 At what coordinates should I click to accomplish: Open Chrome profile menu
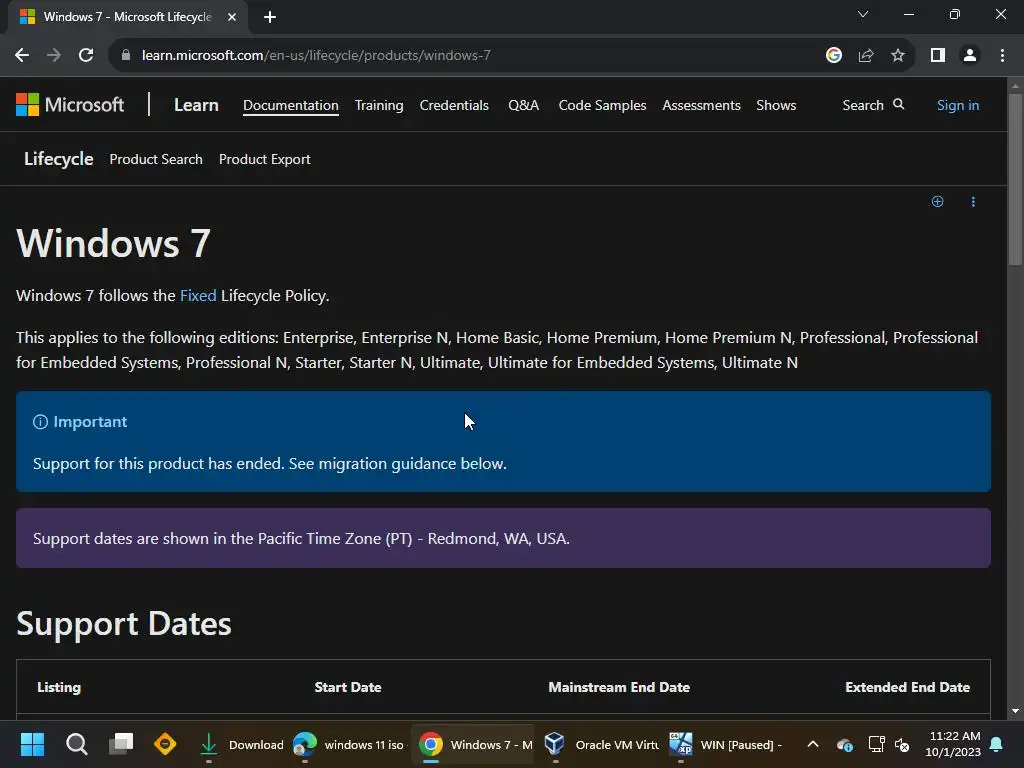coord(970,56)
